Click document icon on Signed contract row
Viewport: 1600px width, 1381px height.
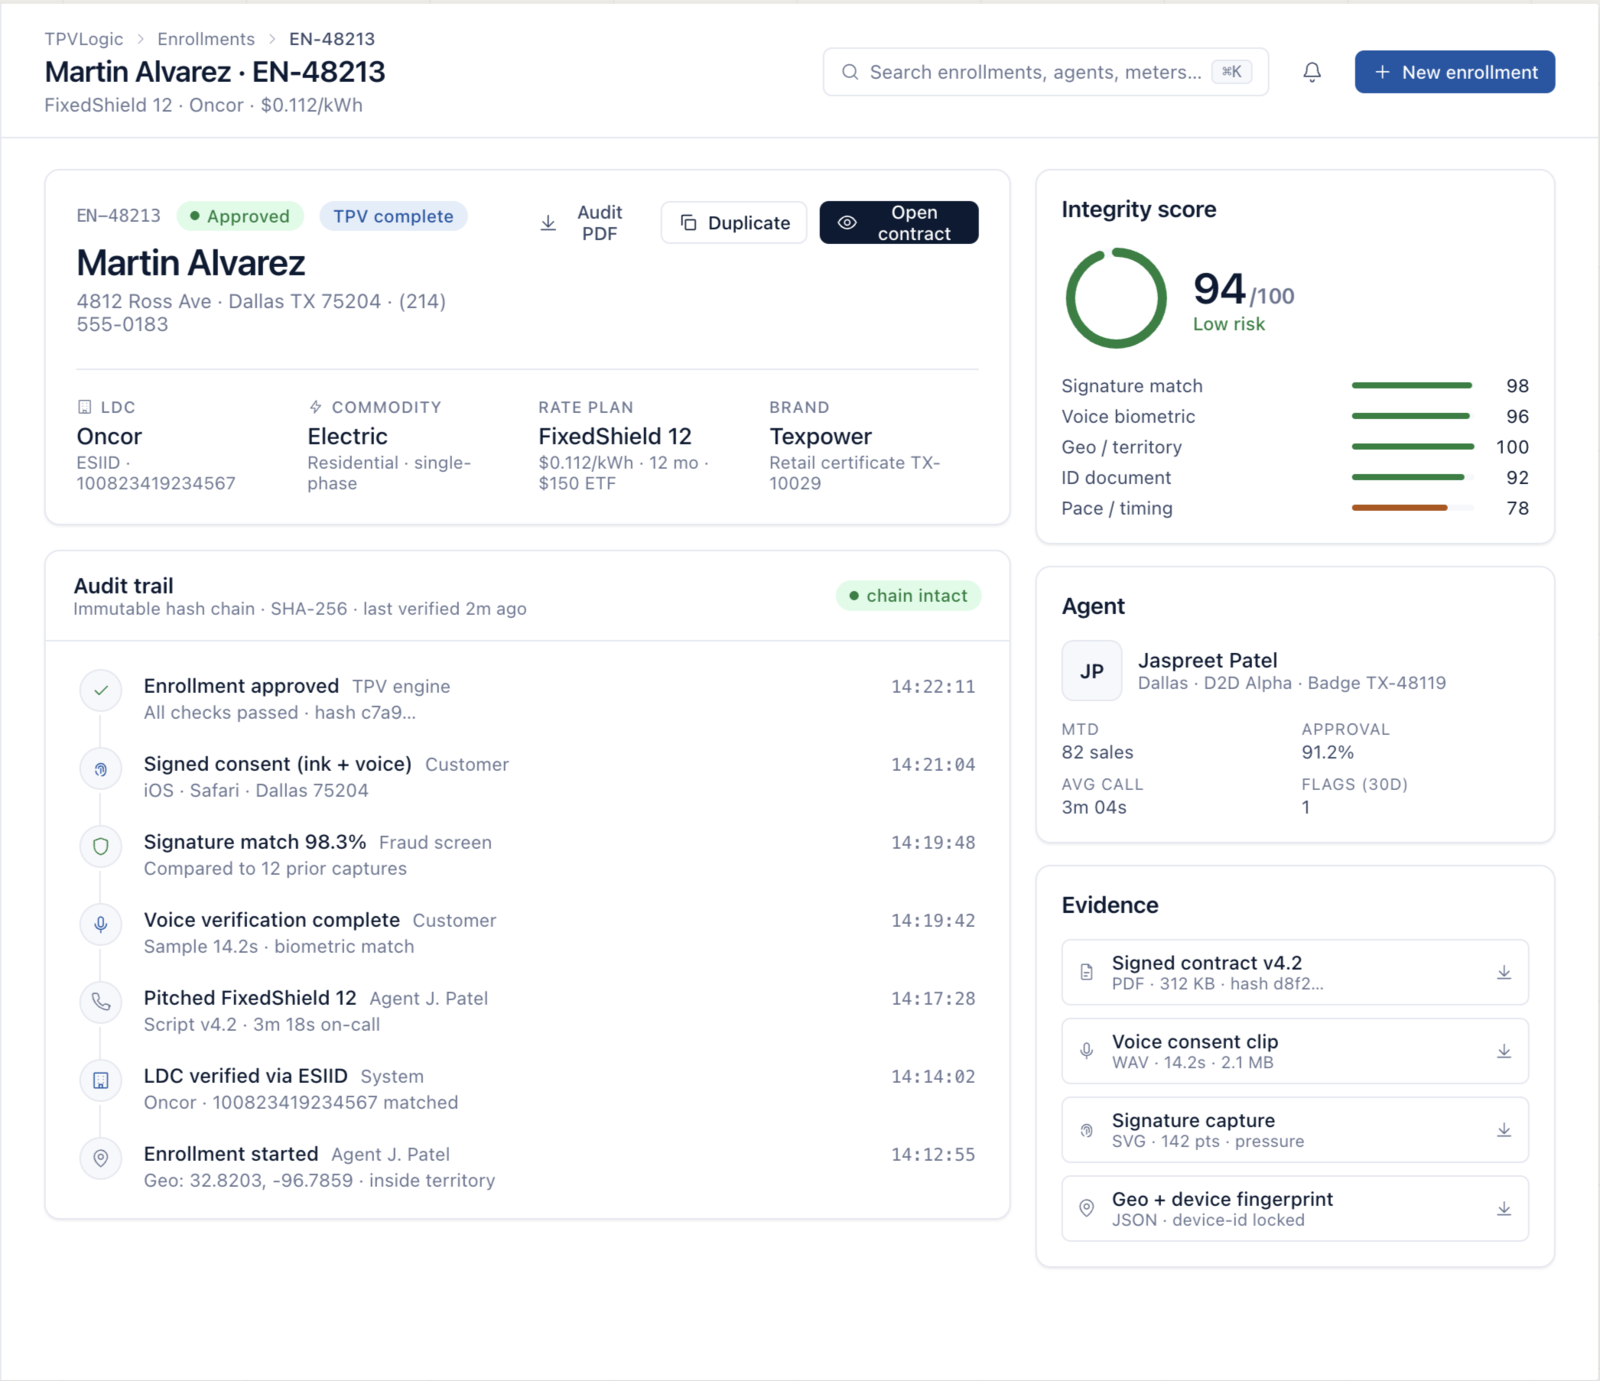[1087, 972]
